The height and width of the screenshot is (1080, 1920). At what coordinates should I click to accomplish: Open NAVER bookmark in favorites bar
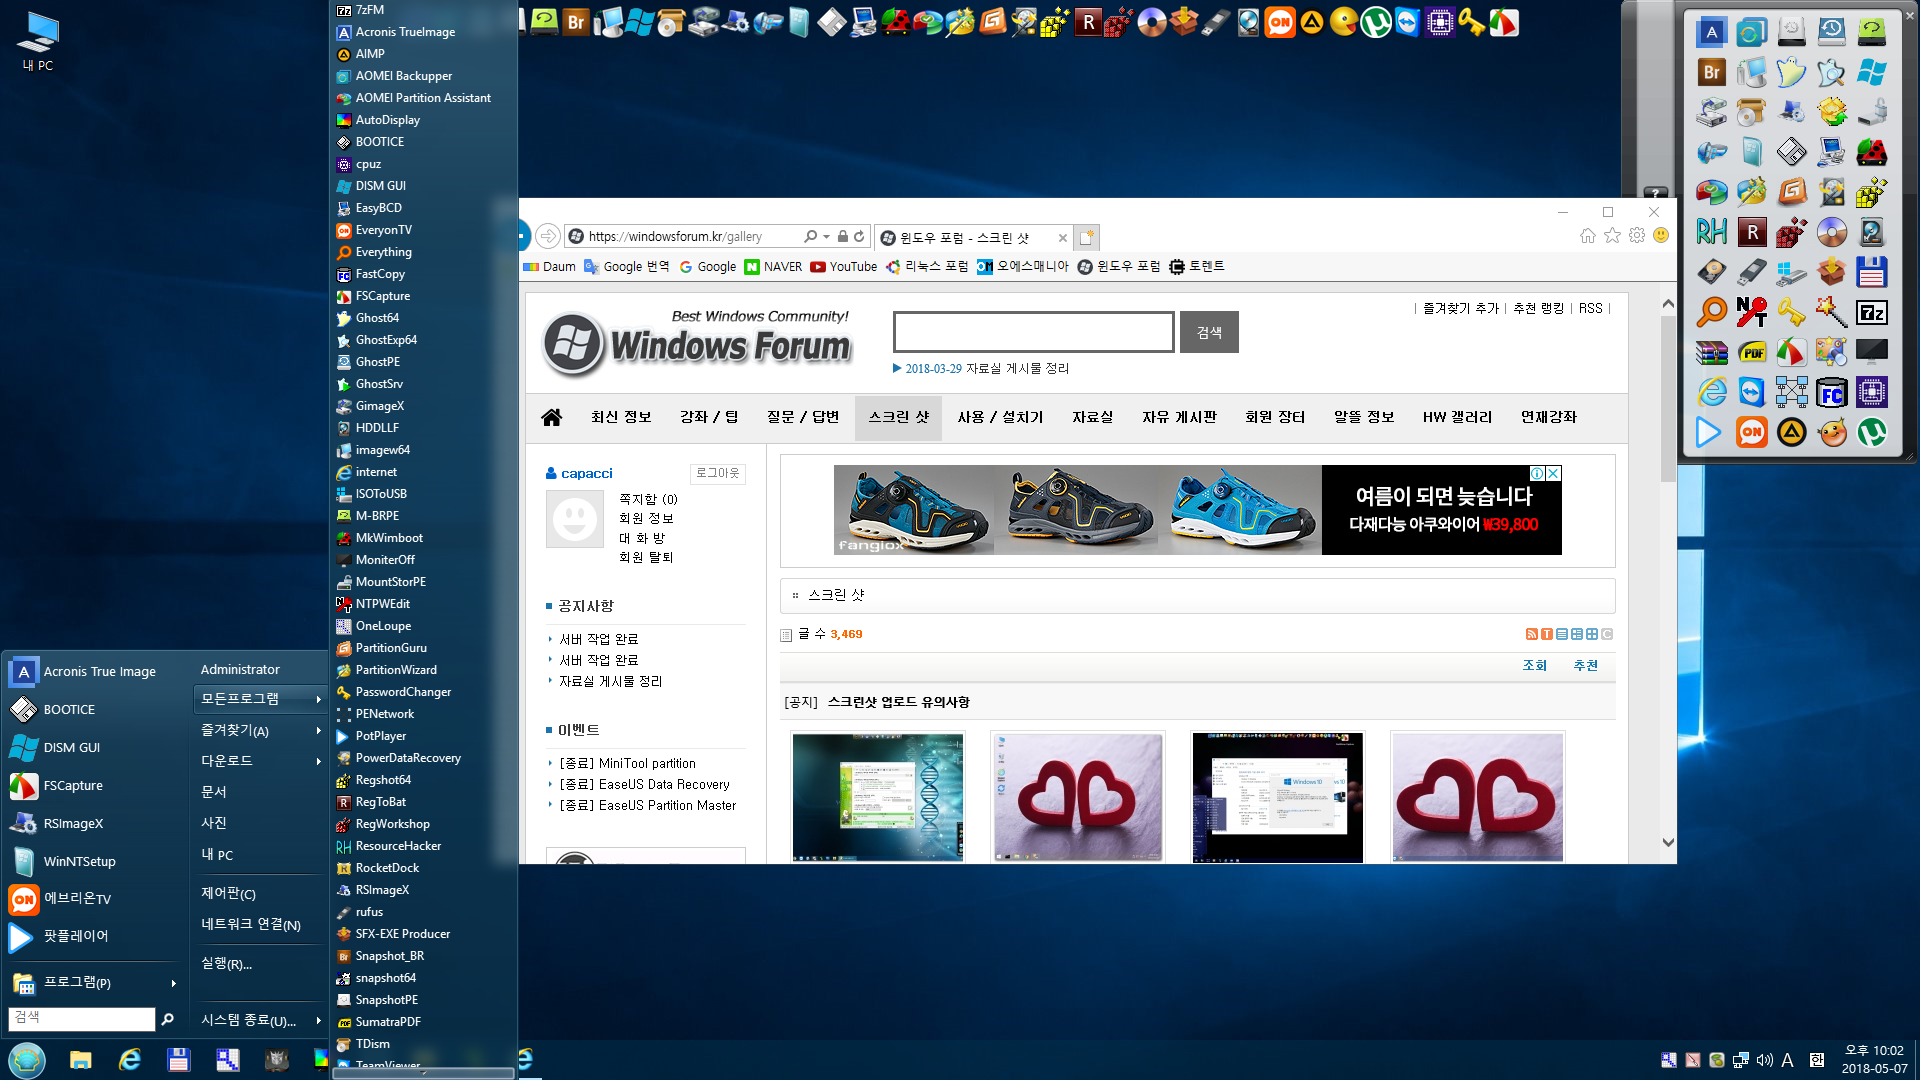[773, 266]
